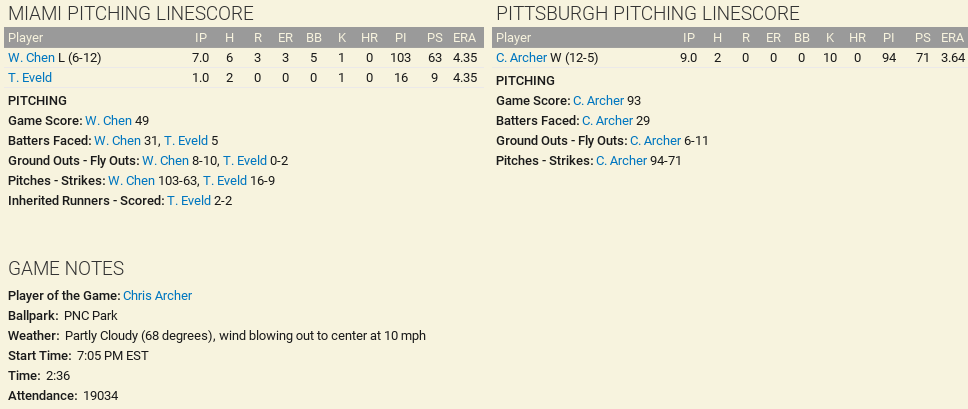Select C. Archer in Pittsburgh Ground Outs line
This screenshot has height=409, width=968.
(655, 141)
